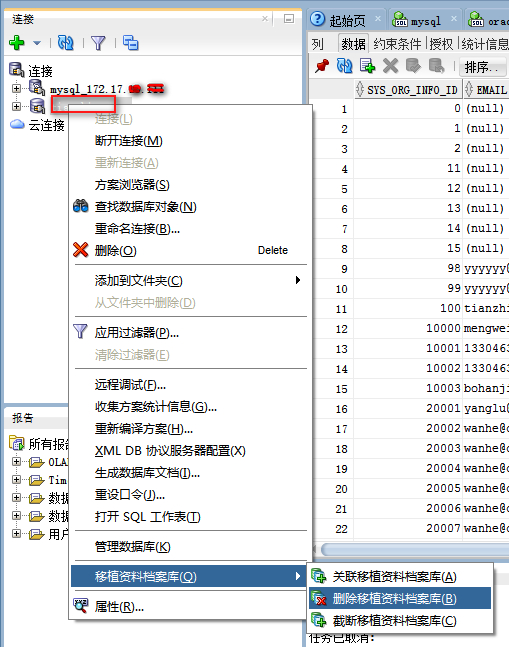Choose 重命名连接(B)... menu entry
Screen dimensions: 509x647
click(x=137, y=228)
